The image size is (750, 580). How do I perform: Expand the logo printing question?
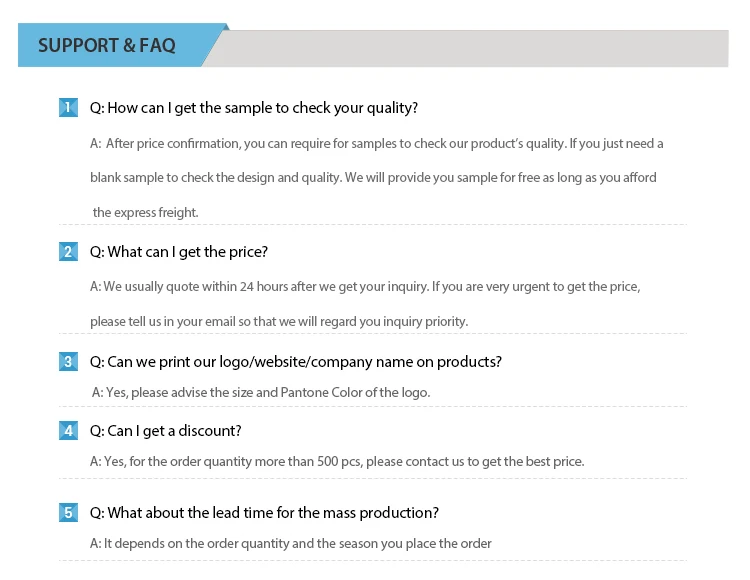coord(296,361)
